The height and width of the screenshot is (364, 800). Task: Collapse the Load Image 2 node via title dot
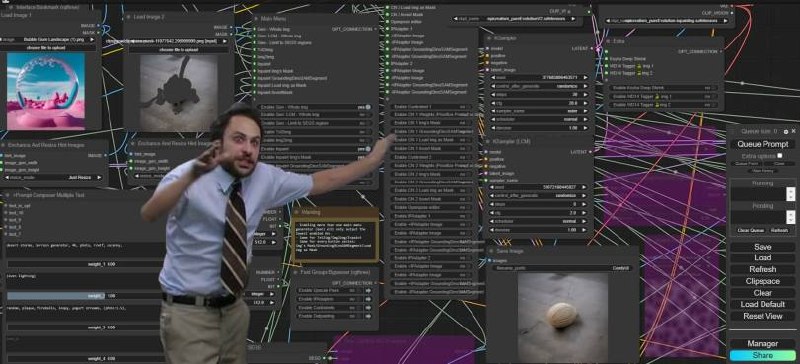(x=129, y=17)
